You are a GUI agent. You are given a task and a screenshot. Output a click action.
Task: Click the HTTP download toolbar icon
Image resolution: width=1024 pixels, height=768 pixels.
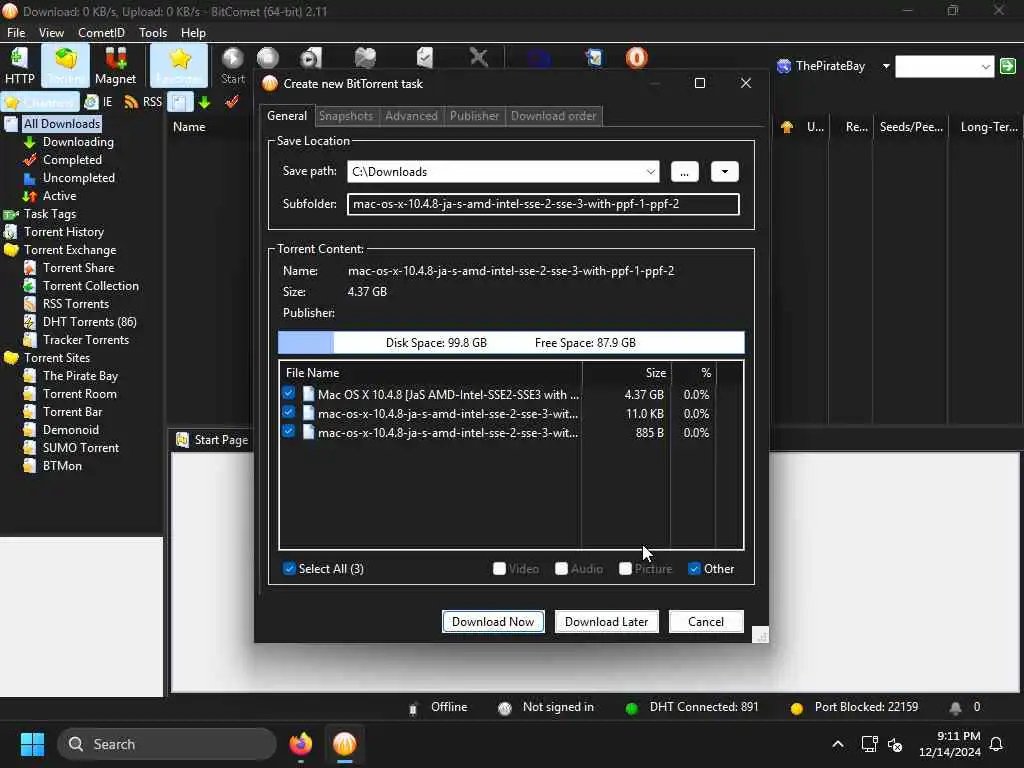[x=20, y=65]
